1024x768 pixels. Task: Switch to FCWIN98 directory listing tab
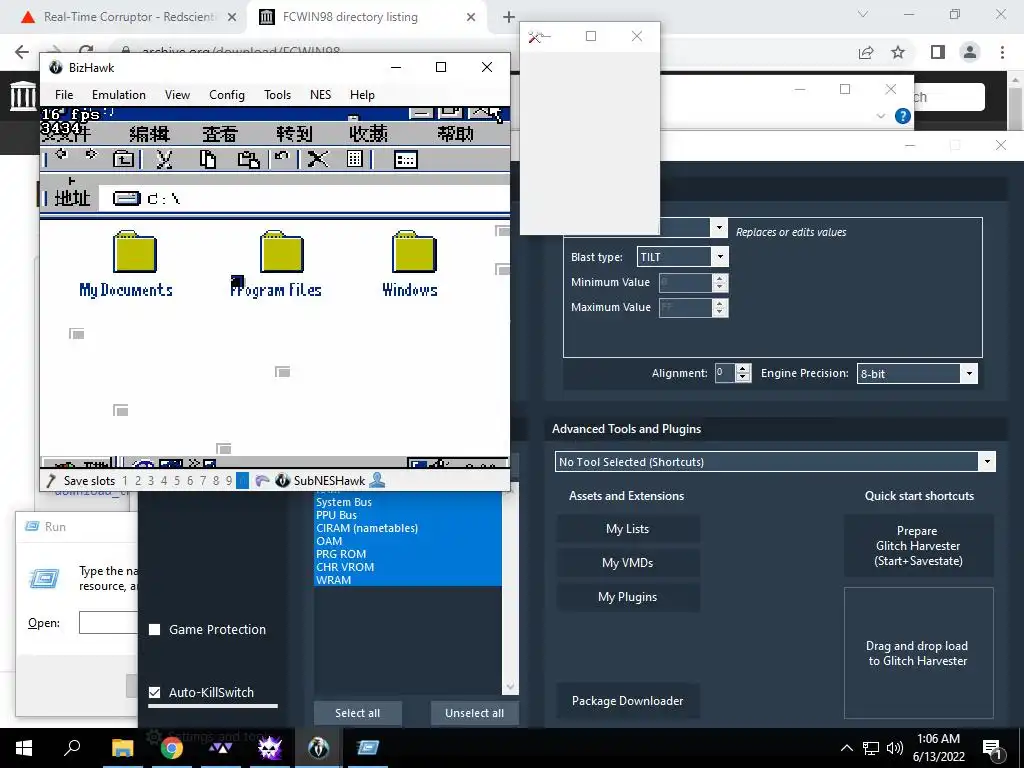click(x=366, y=17)
